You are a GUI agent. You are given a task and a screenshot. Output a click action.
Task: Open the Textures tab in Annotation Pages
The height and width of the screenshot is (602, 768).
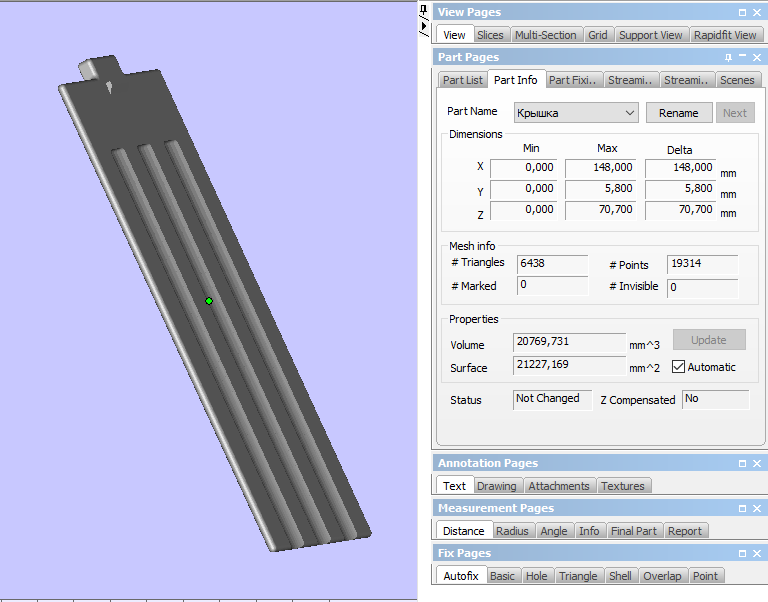[x=623, y=486]
